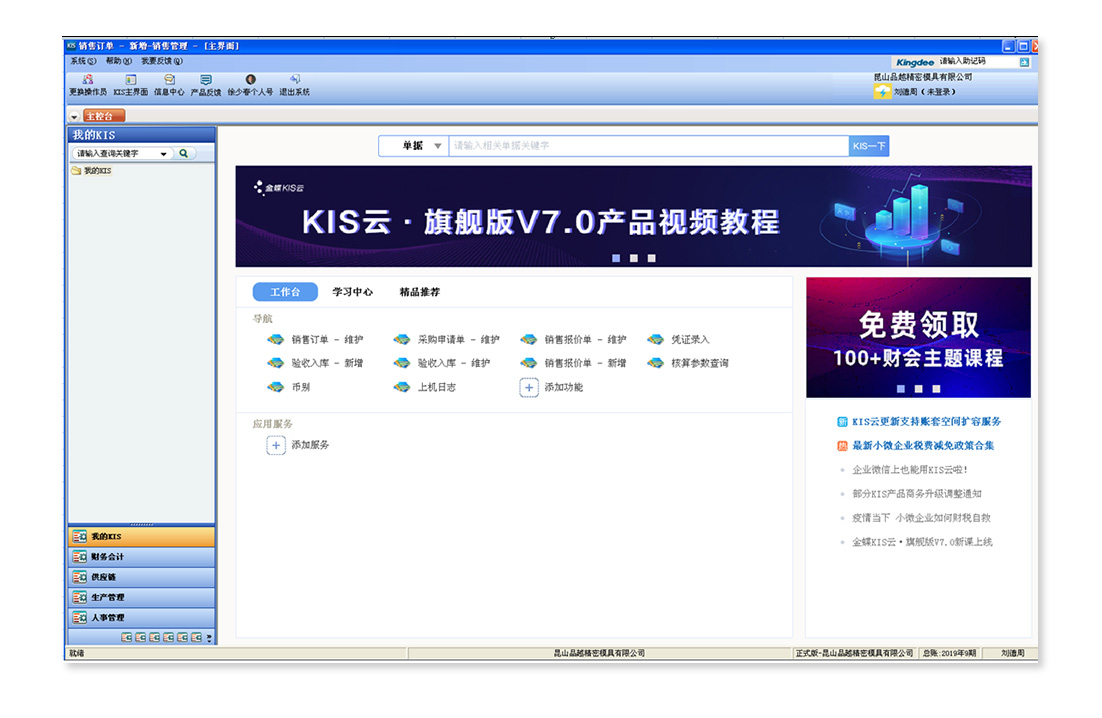Screen dimensions: 1102x718
Task: Click the 添加功能 plus icon
Action: (x=529, y=387)
